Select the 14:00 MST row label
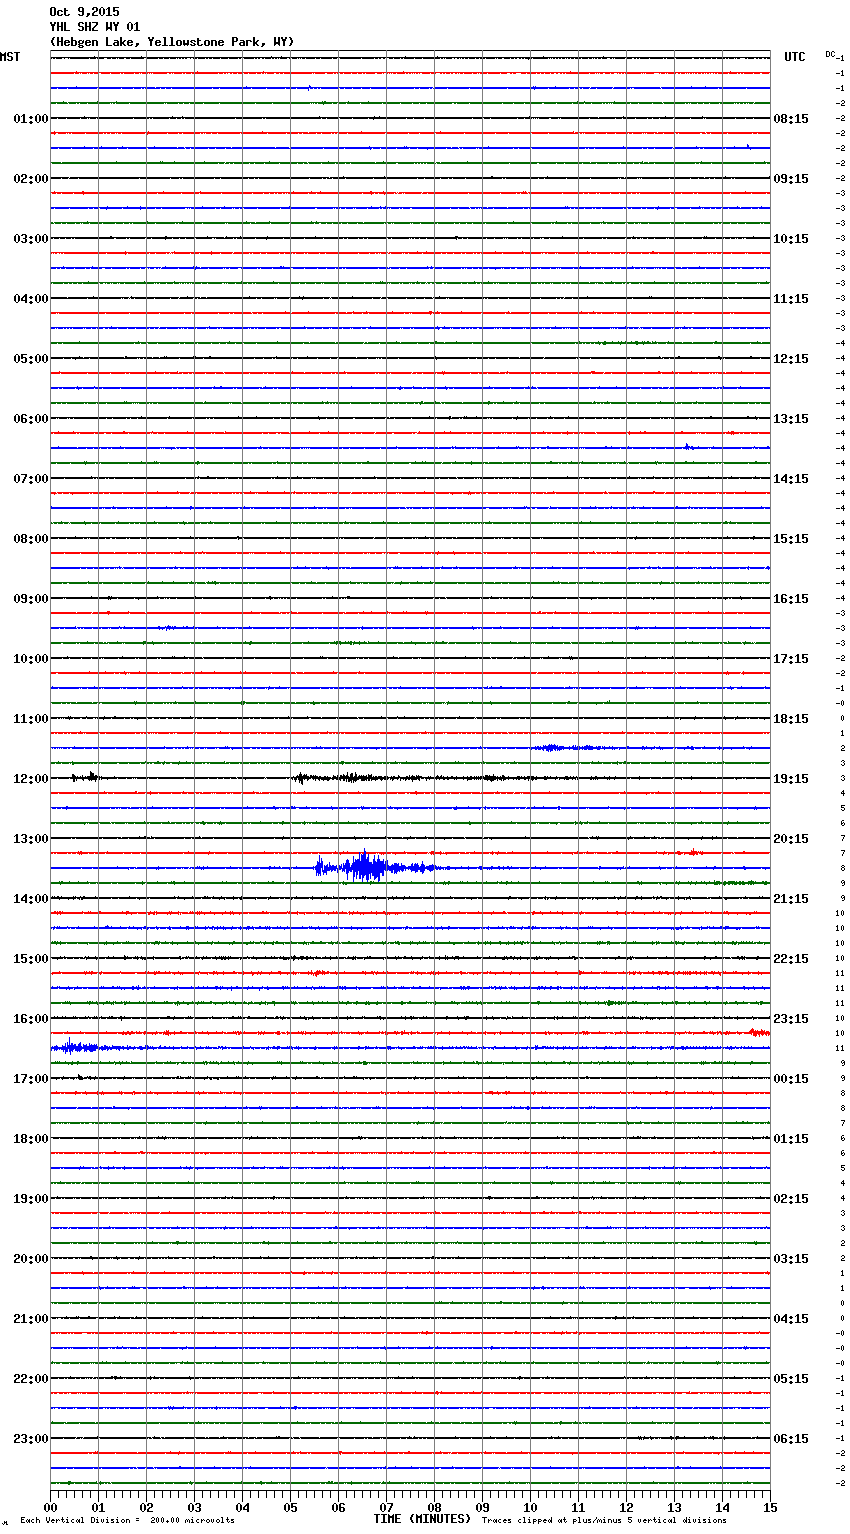The height and width of the screenshot is (1534, 850). point(30,899)
